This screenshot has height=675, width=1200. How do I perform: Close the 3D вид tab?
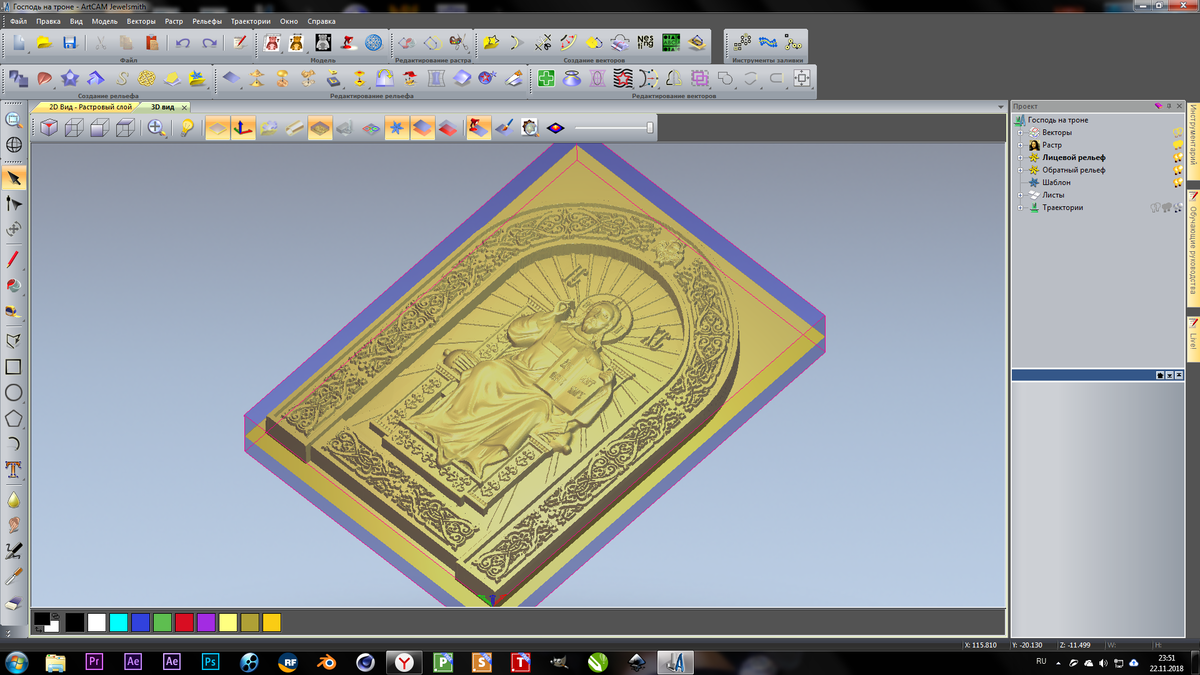[186, 106]
